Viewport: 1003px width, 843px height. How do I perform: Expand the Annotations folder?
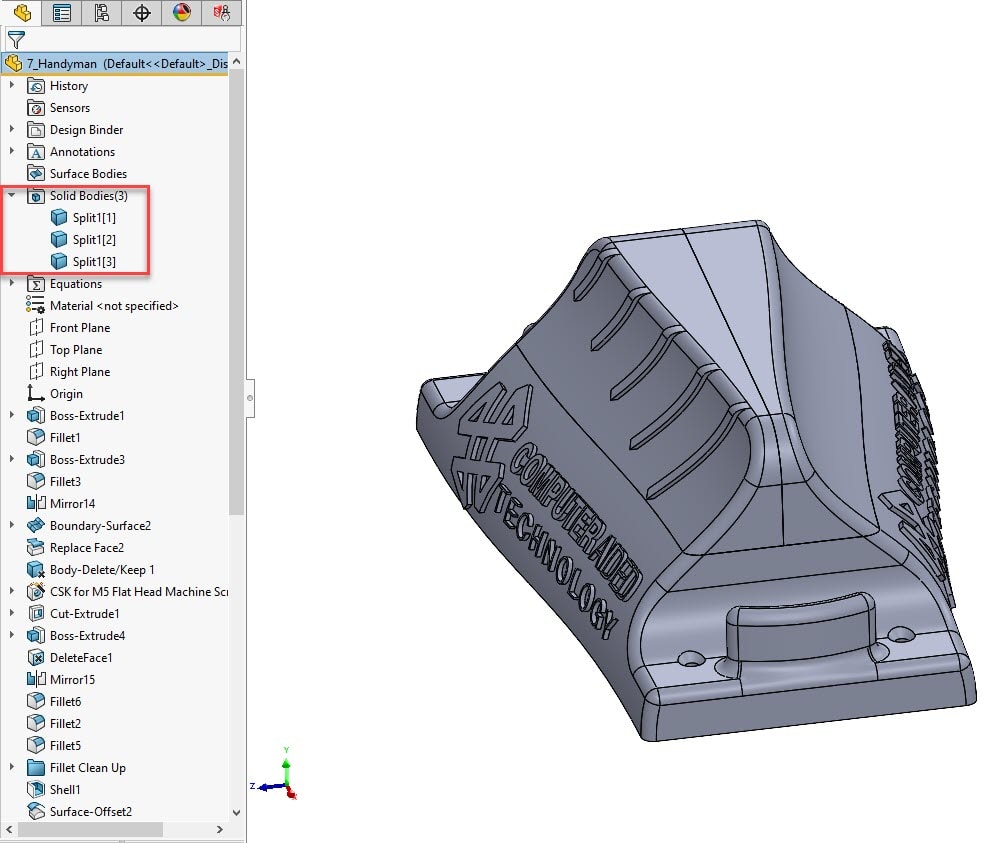(12, 151)
